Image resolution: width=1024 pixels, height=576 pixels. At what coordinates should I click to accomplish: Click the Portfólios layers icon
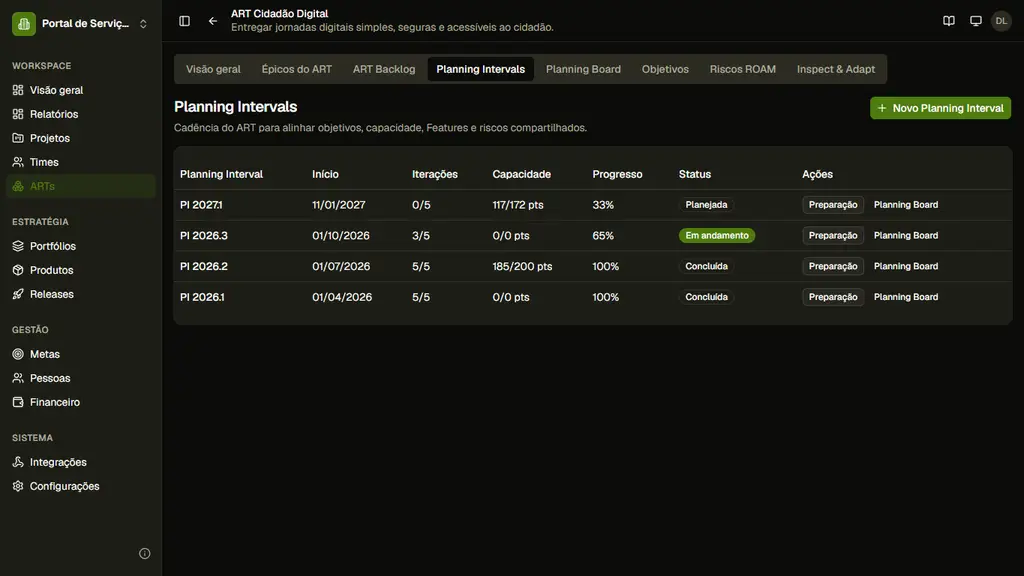[18, 246]
